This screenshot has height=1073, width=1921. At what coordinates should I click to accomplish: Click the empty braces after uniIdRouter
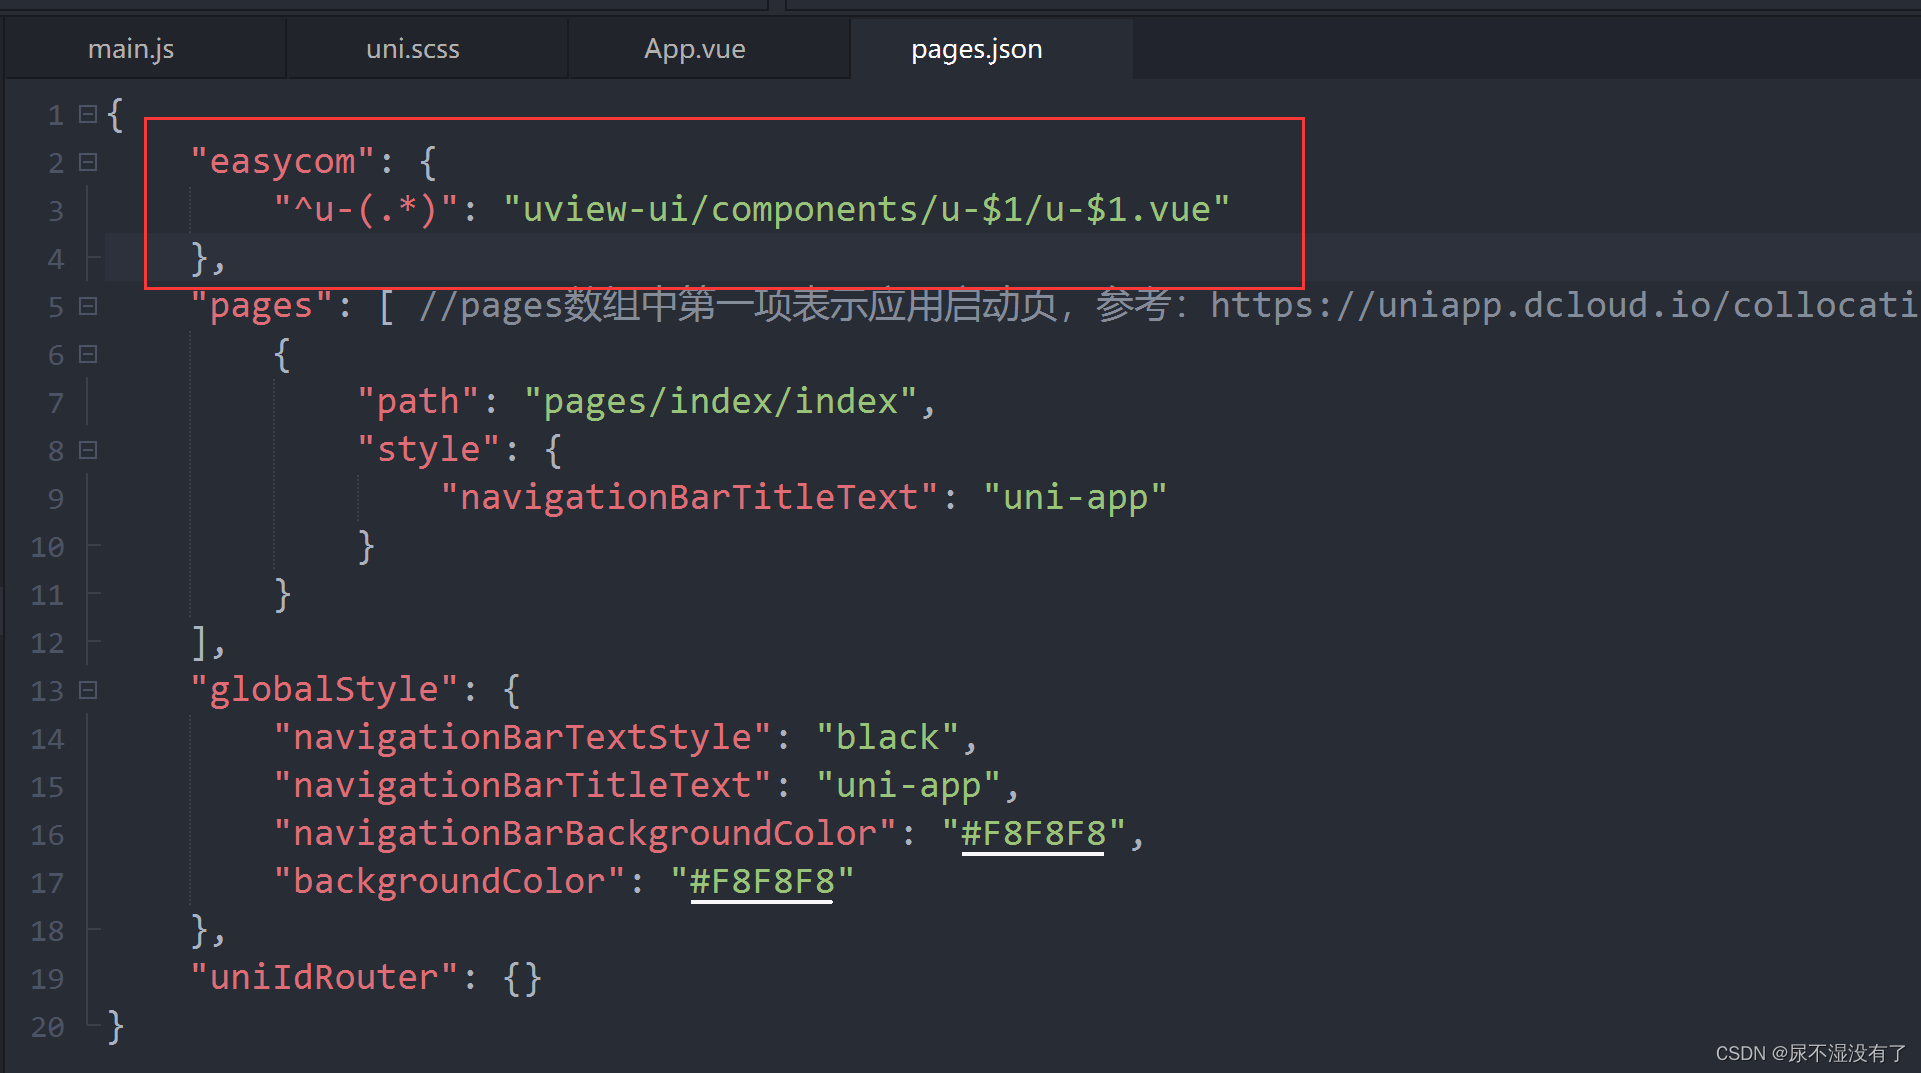522,978
